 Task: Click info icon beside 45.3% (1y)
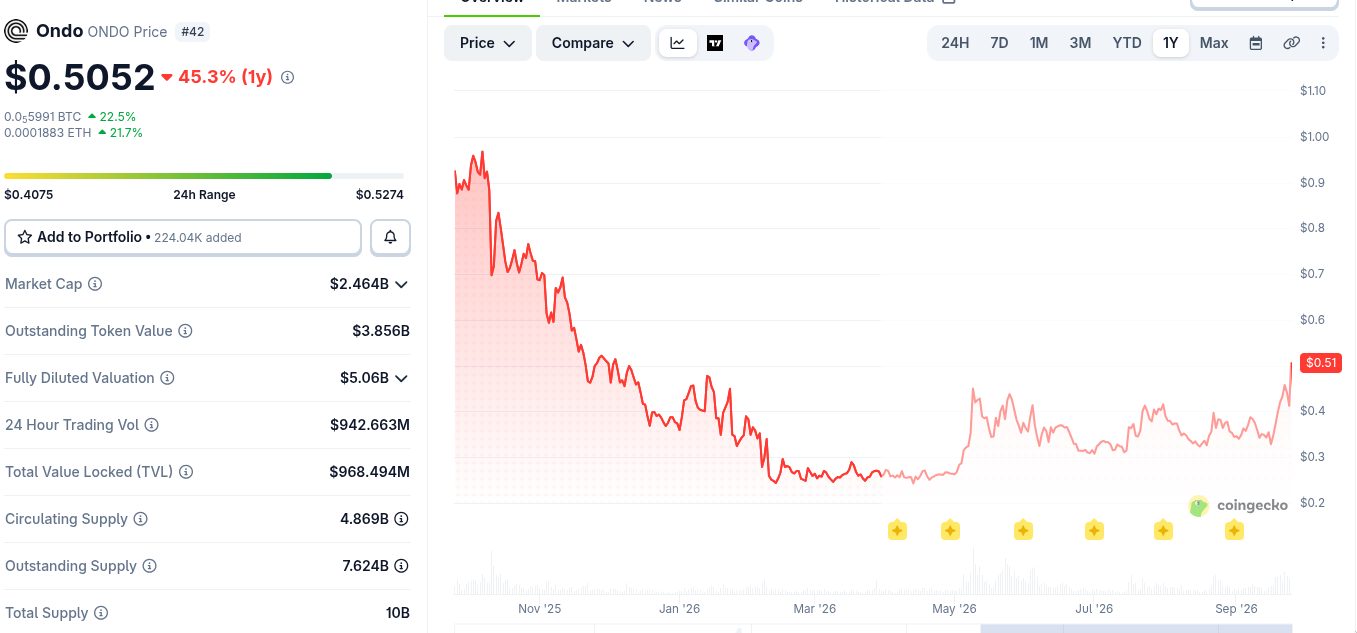pos(288,77)
